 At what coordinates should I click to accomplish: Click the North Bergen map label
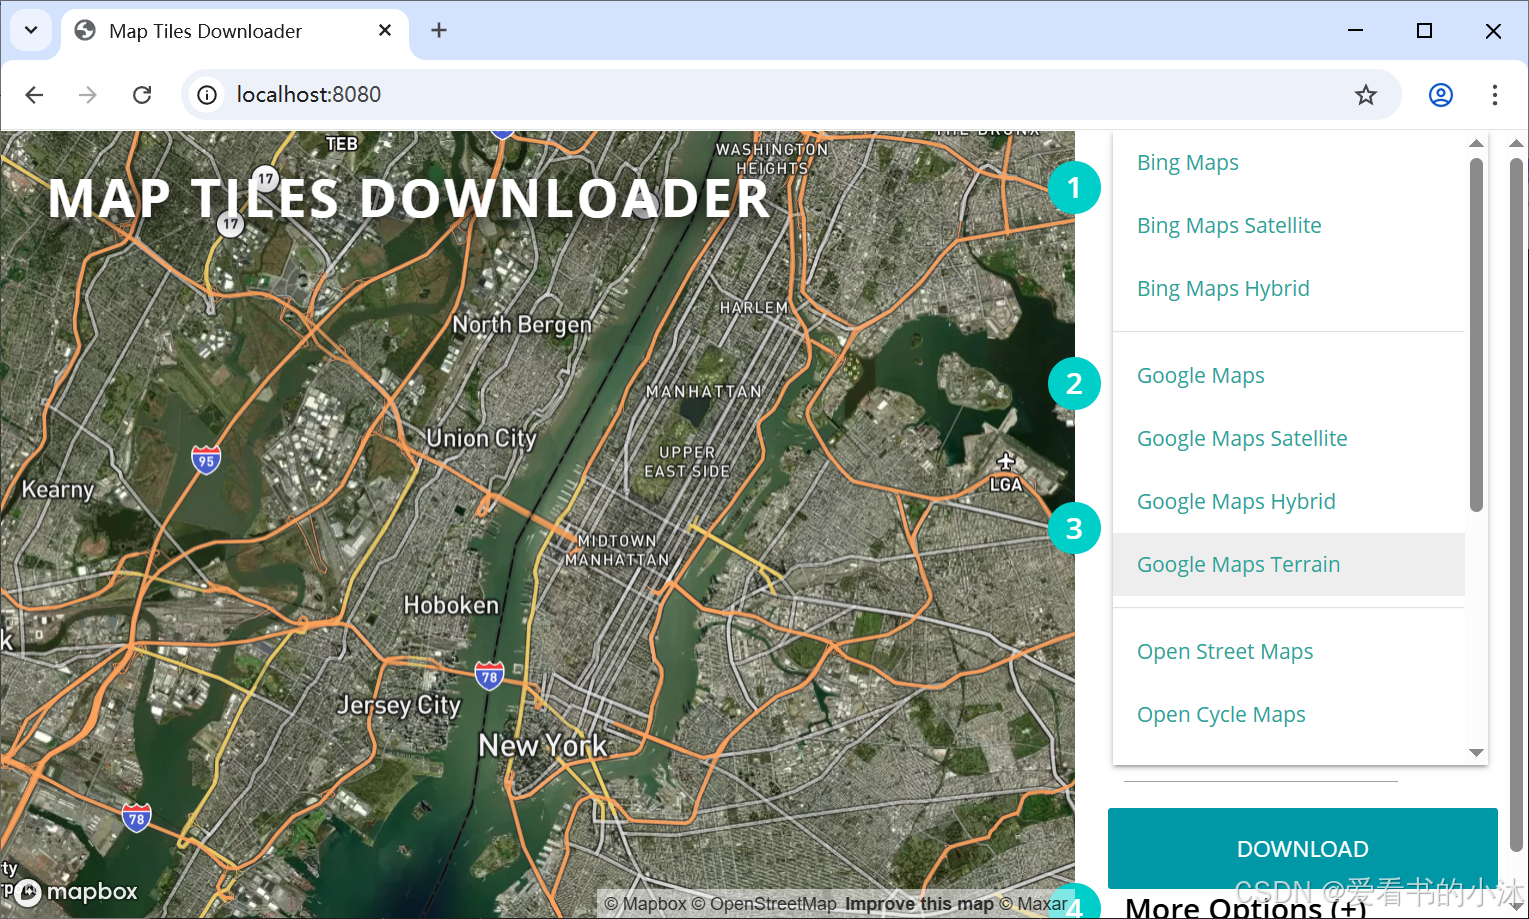[522, 325]
